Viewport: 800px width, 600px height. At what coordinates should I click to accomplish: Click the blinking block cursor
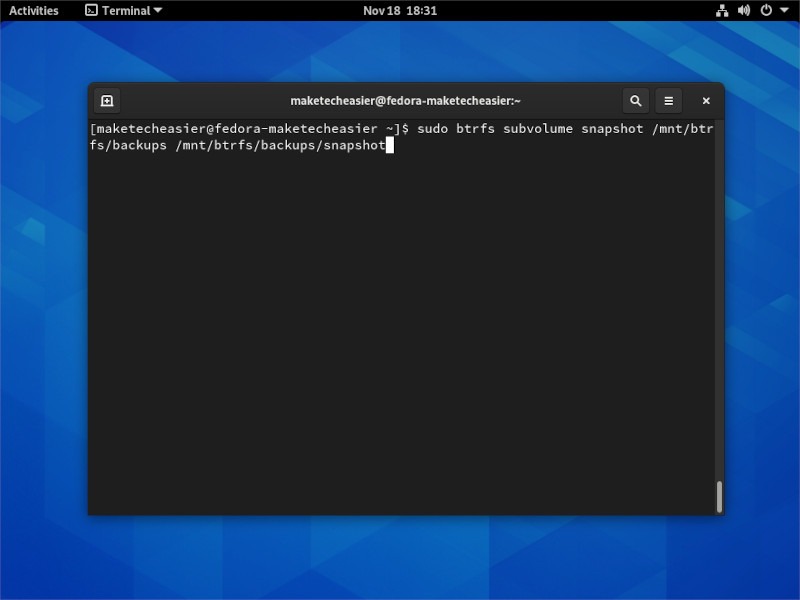pos(390,145)
